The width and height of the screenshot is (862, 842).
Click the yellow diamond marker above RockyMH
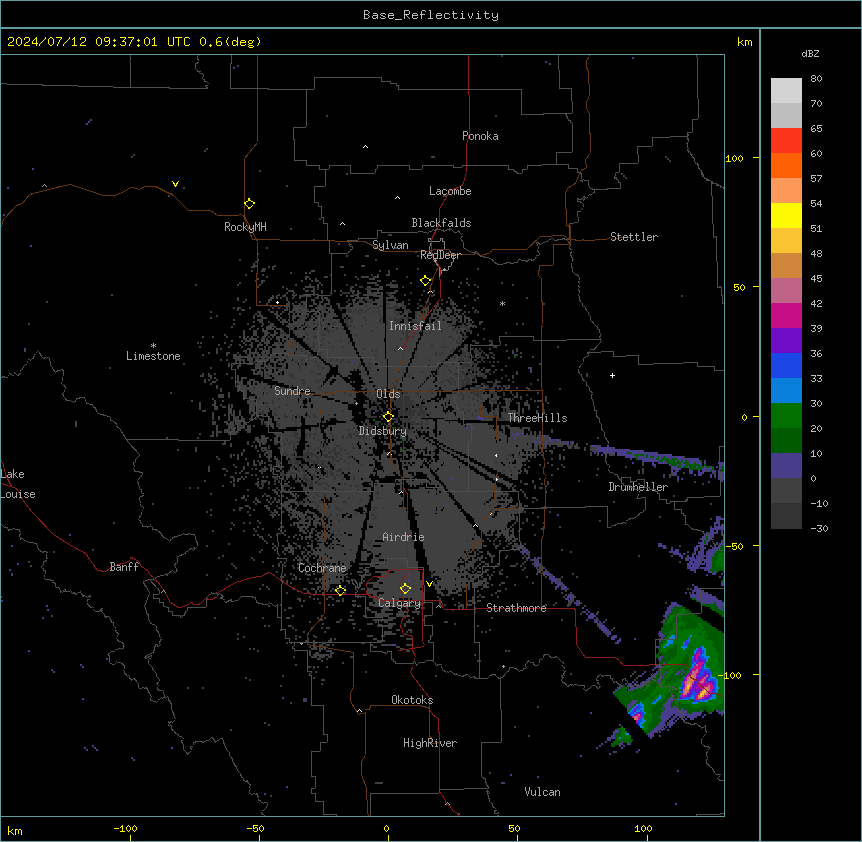249,204
